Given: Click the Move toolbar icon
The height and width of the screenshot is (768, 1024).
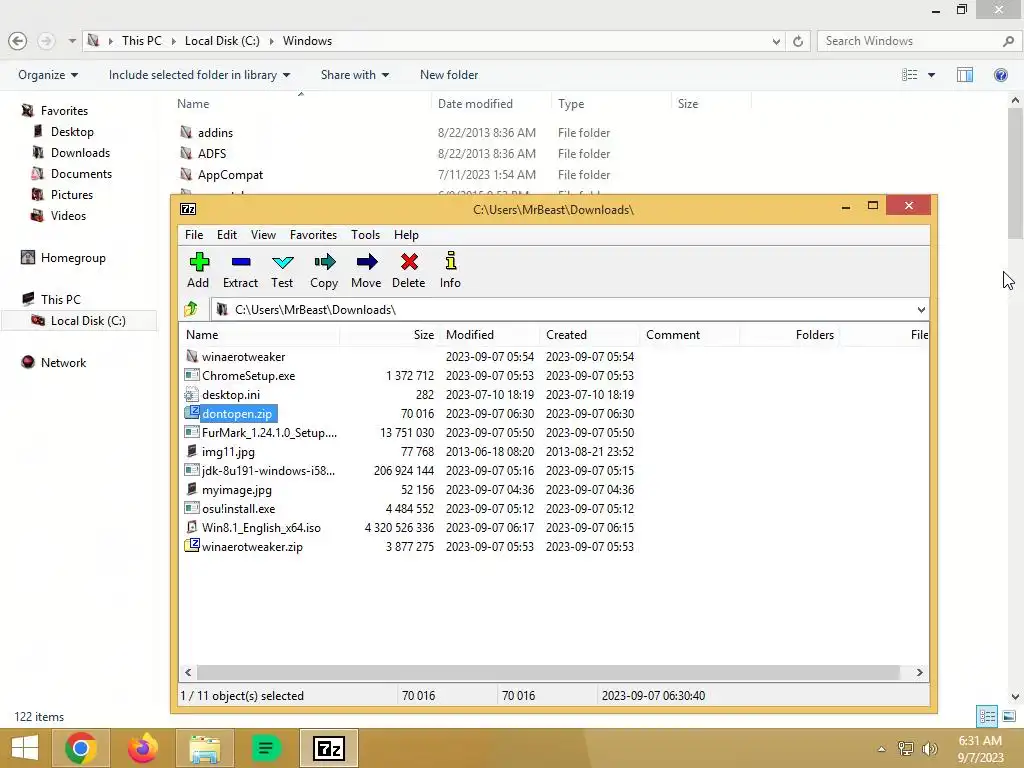Looking at the screenshot, I should [x=366, y=263].
